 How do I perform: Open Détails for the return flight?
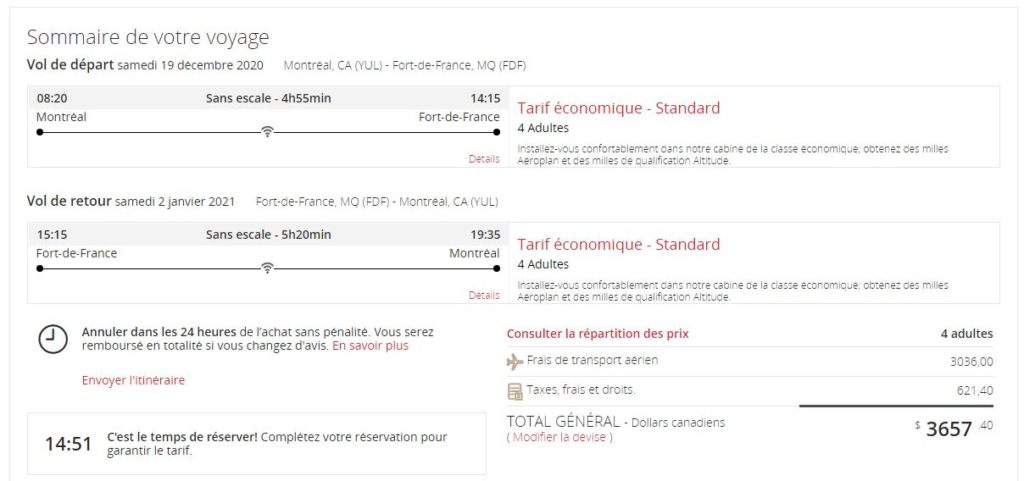pos(483,295)
